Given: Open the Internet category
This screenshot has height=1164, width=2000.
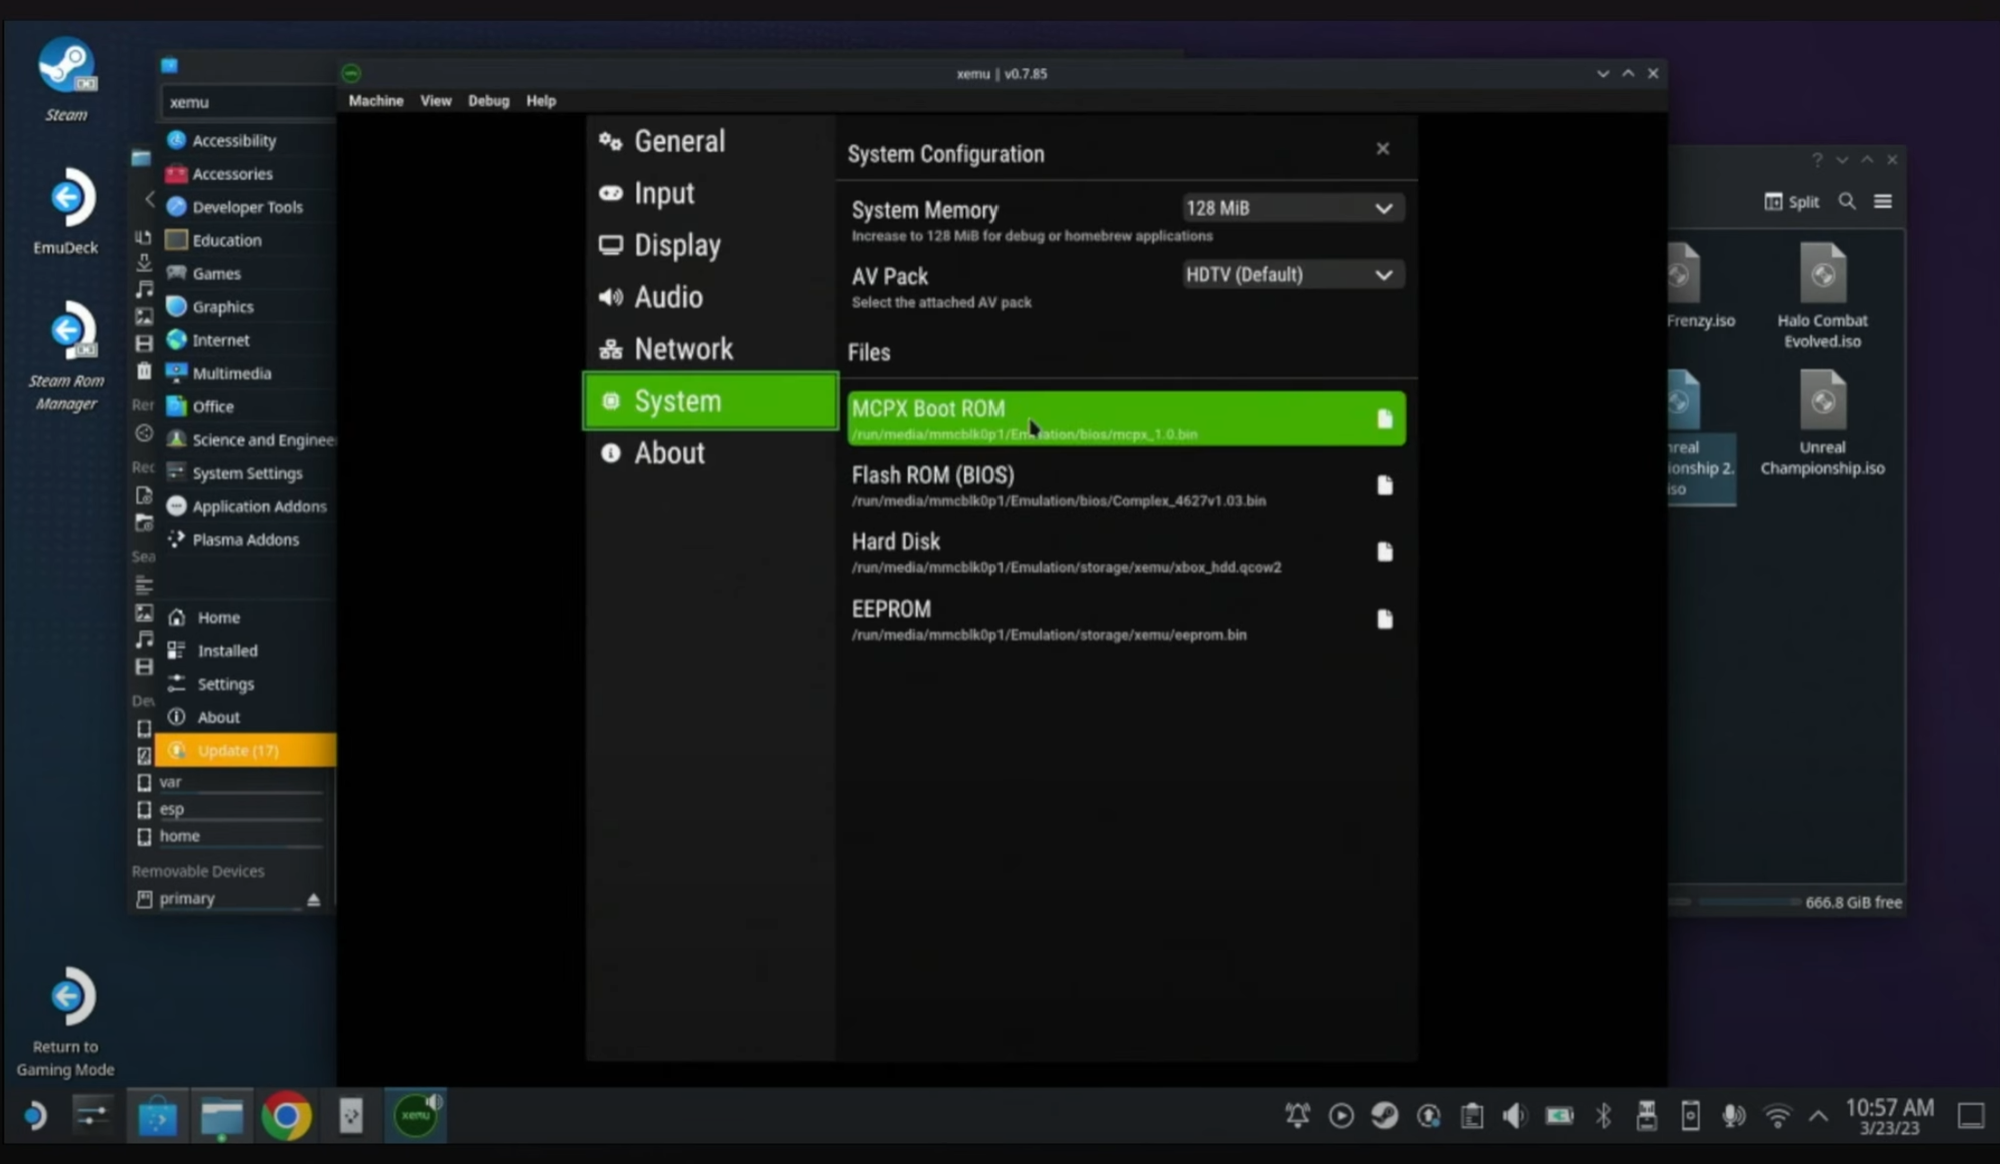Looking at the screenshot, I should [x=246, y=340].
